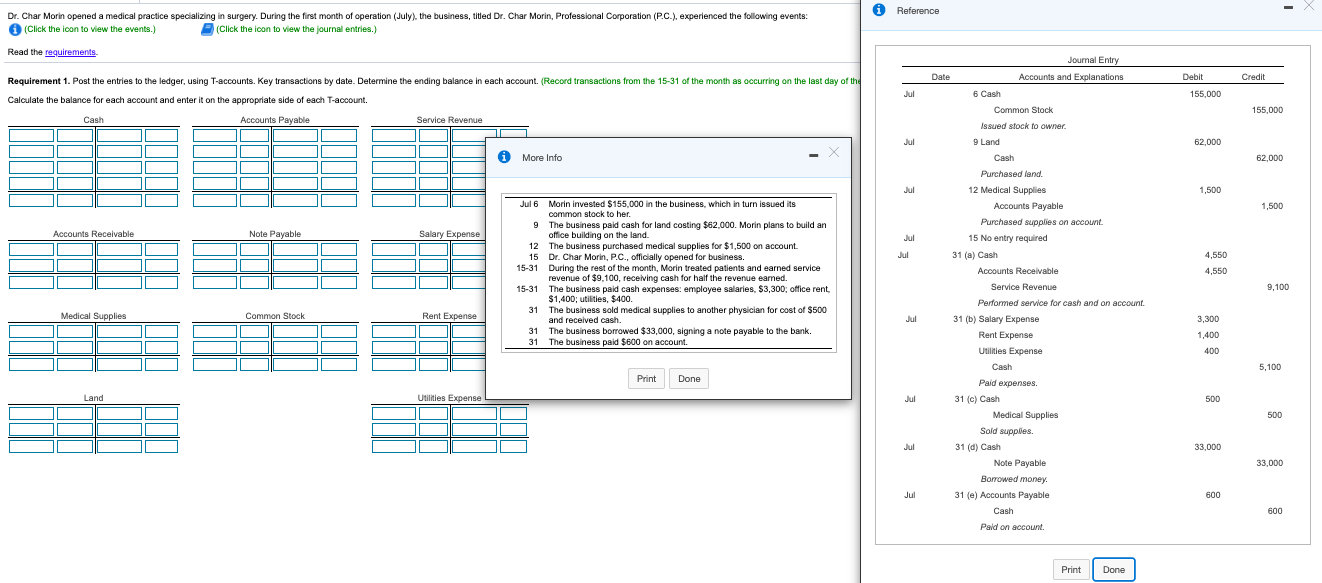Screen dimensions: 1322x583
Task: Click the last balance-row field of the Cash T-account
Action: [x=160, y=199]
